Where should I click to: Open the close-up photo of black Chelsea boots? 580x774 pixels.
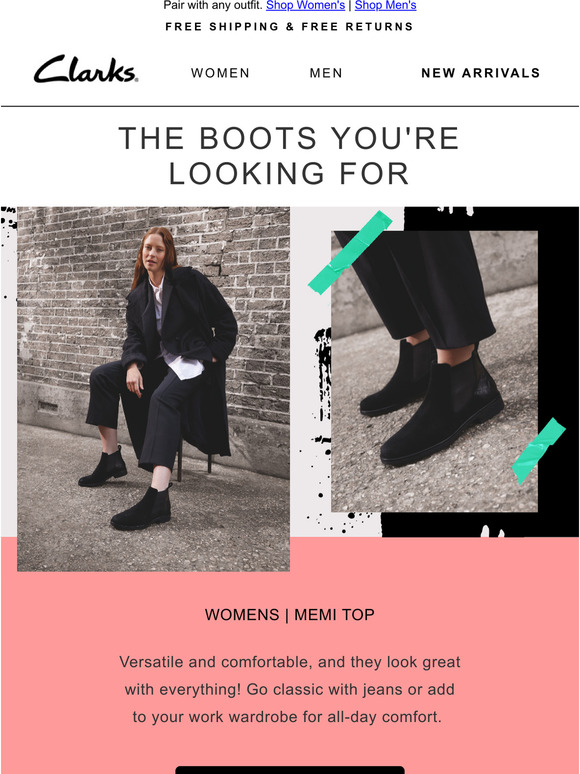pos(434,371)
